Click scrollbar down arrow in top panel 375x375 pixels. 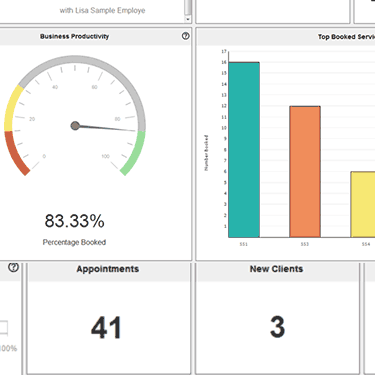click(x=188, y=19)
